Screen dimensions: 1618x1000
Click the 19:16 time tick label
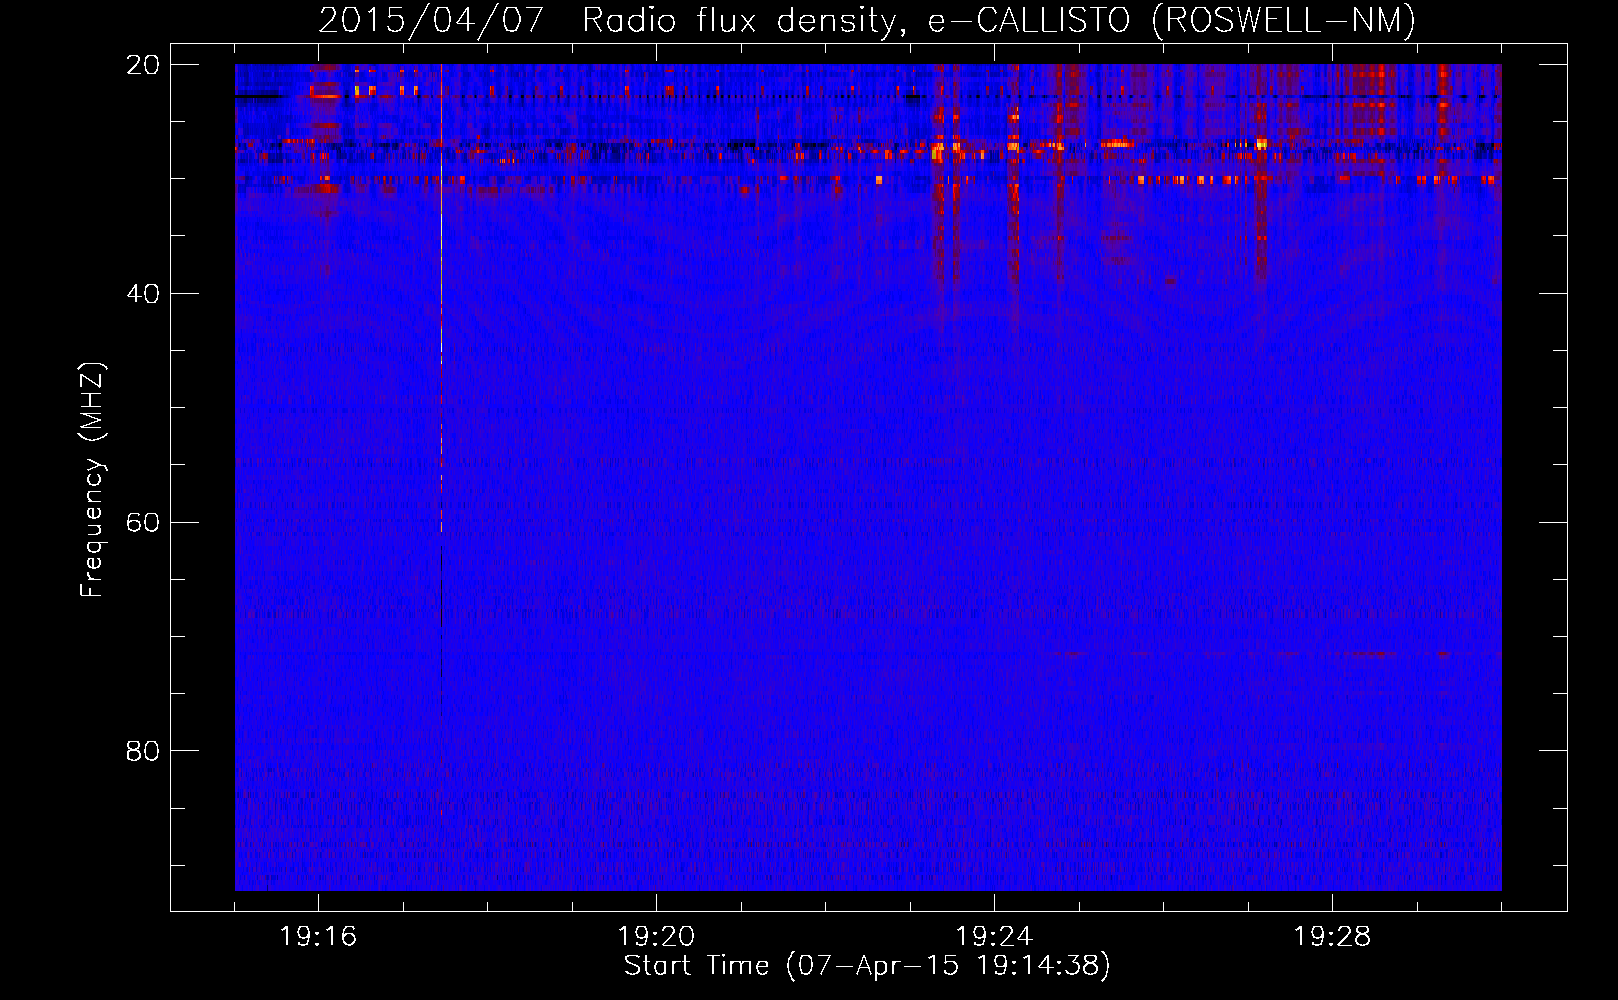[318, 936]
